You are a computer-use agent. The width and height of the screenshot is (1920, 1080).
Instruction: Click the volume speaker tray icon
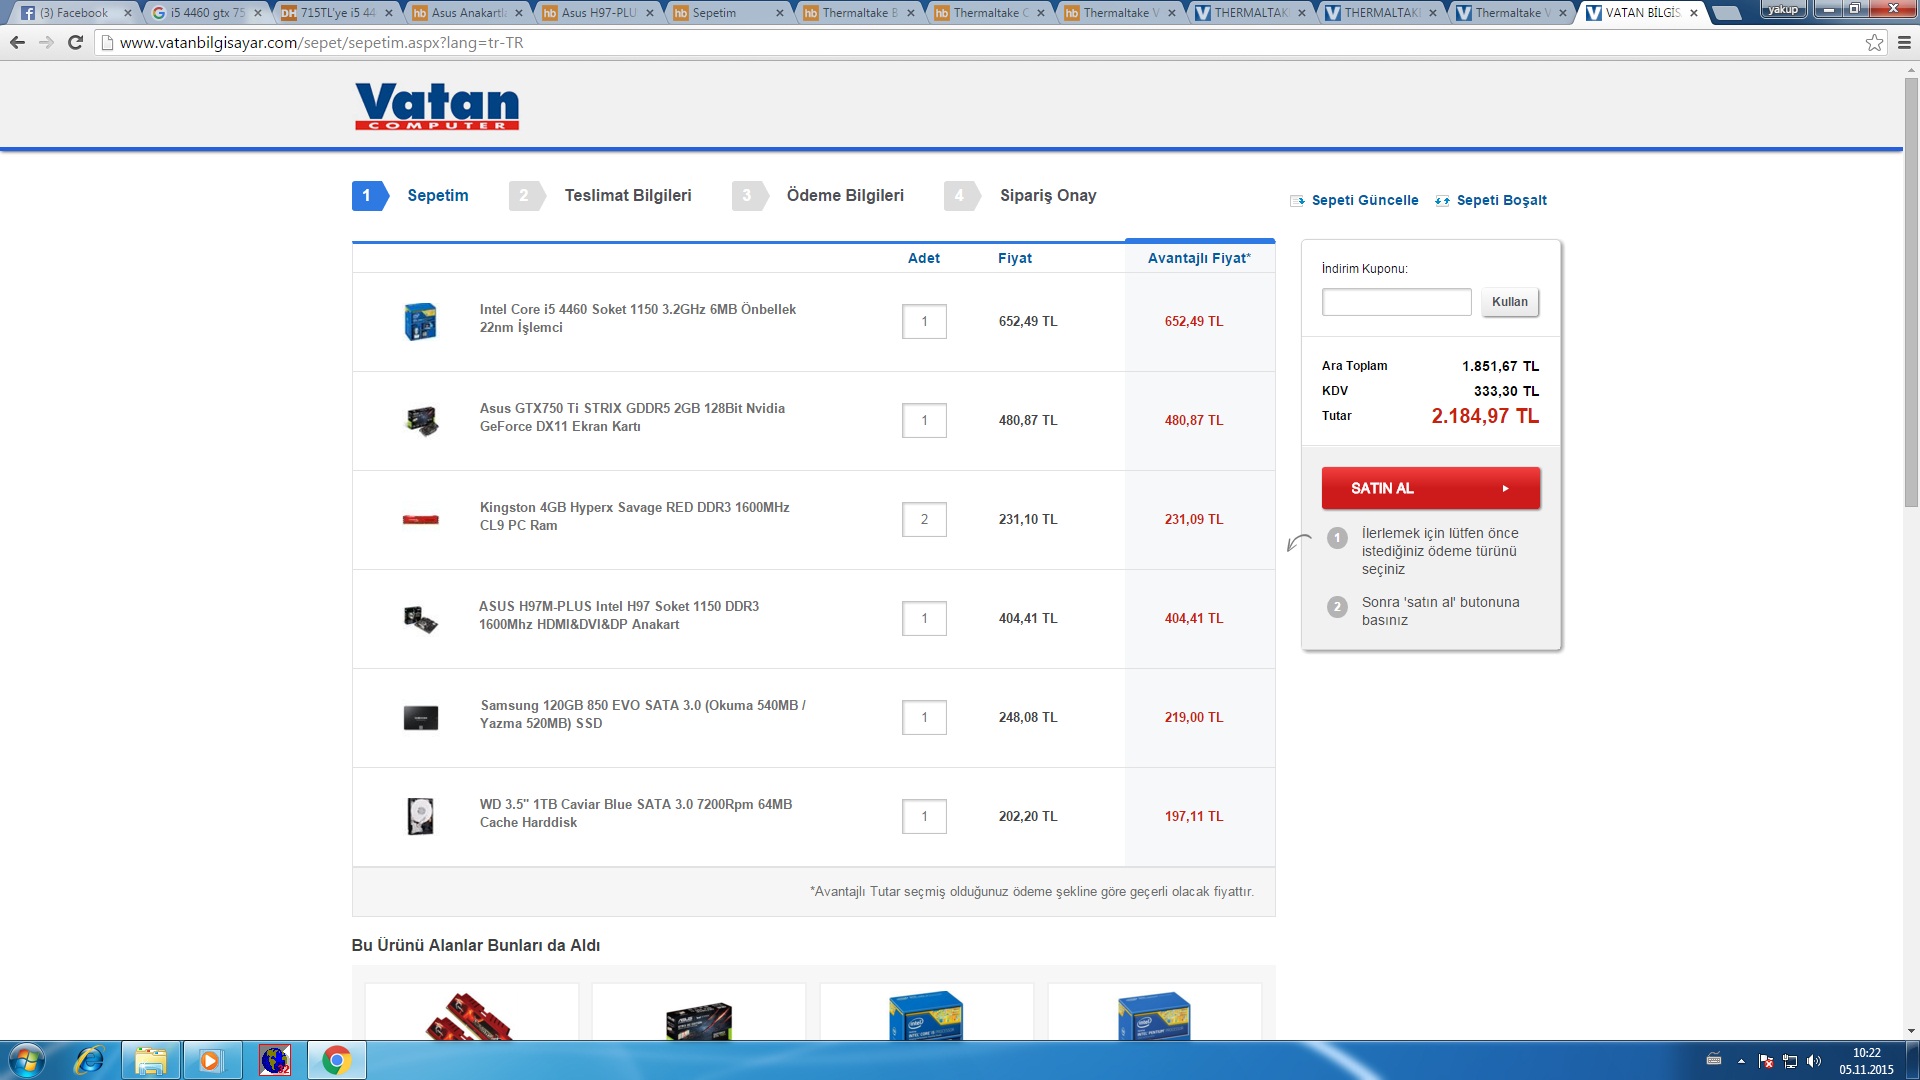[1814, 1061]
